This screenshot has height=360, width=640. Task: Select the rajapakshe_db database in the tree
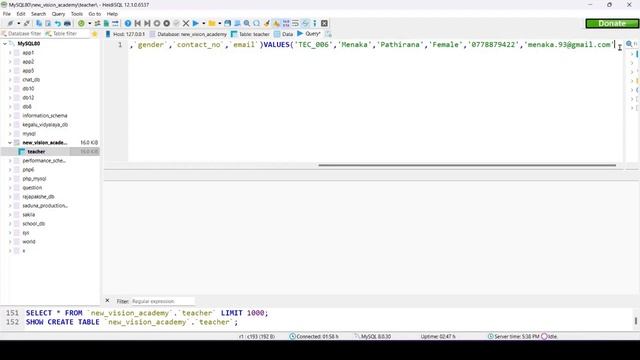(x=38, y=197)
